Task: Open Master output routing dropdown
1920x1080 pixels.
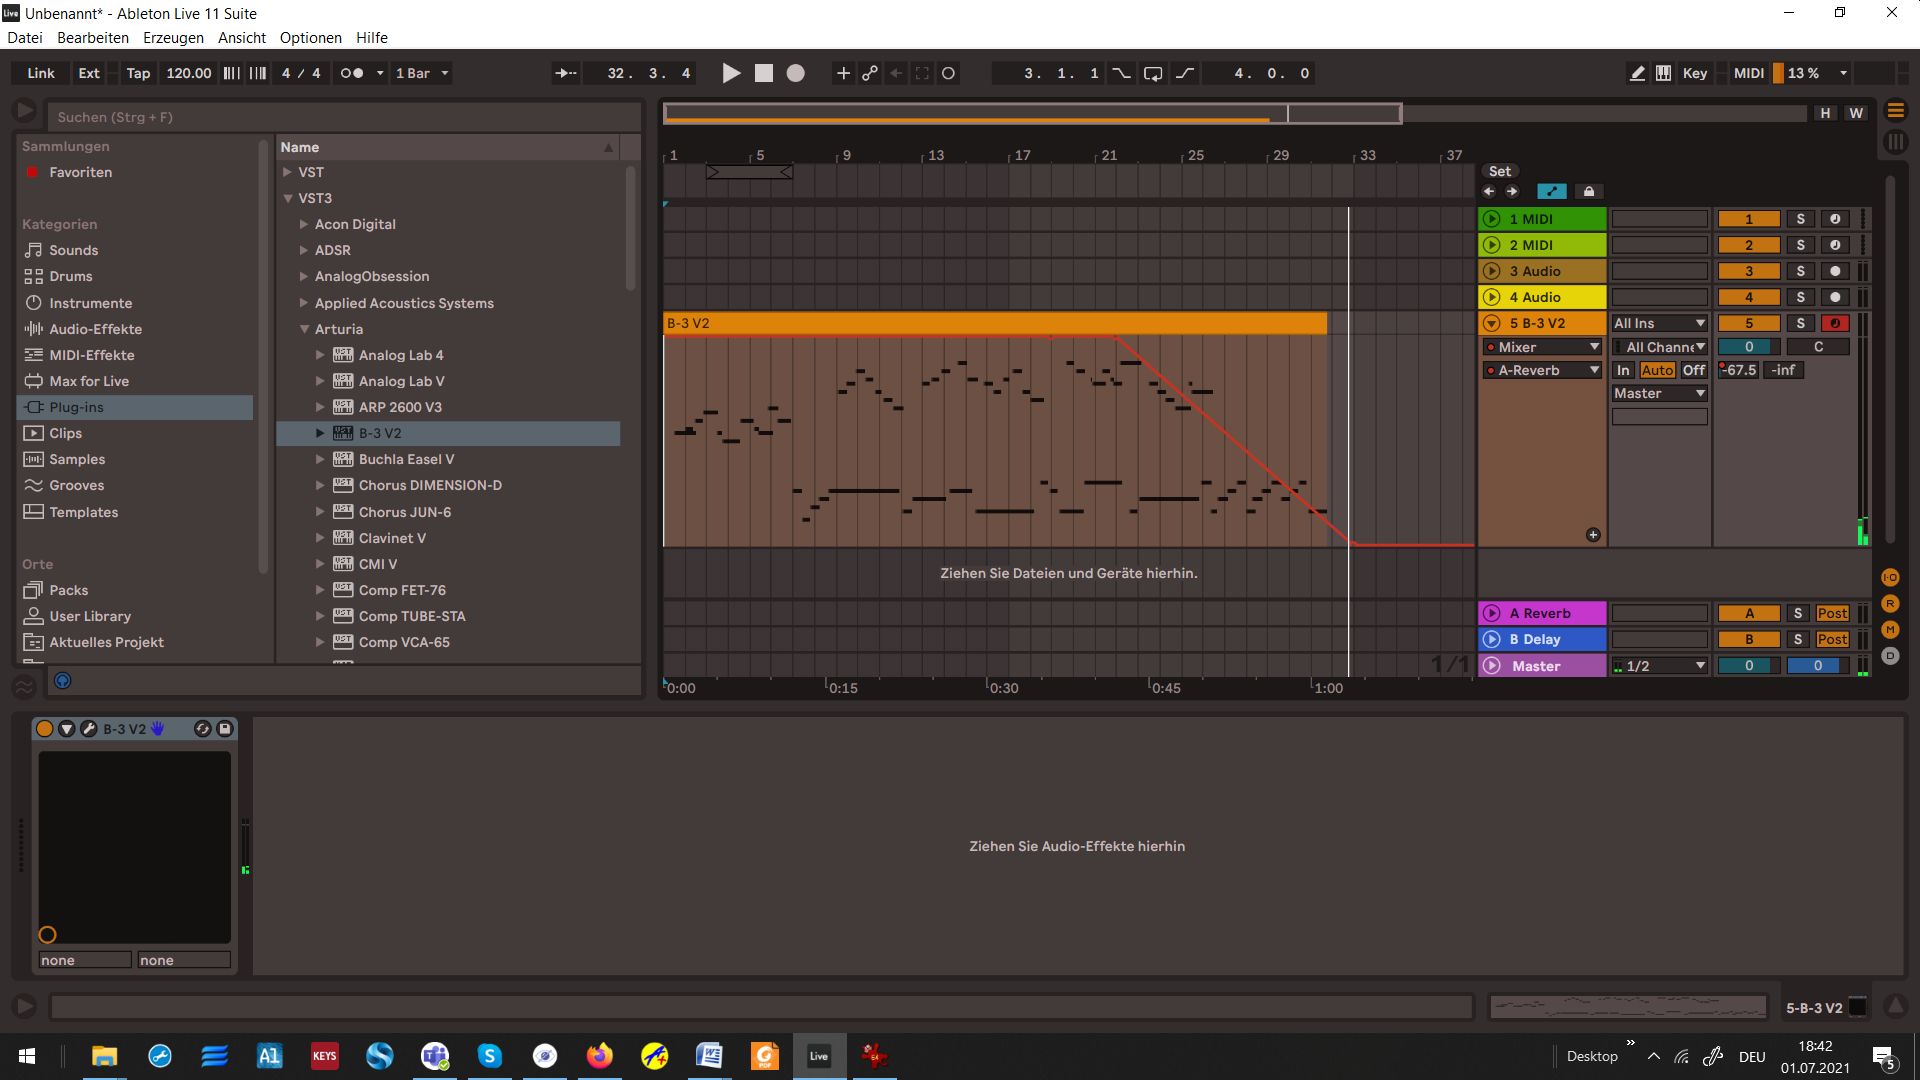Action: tap(1659, 393)
